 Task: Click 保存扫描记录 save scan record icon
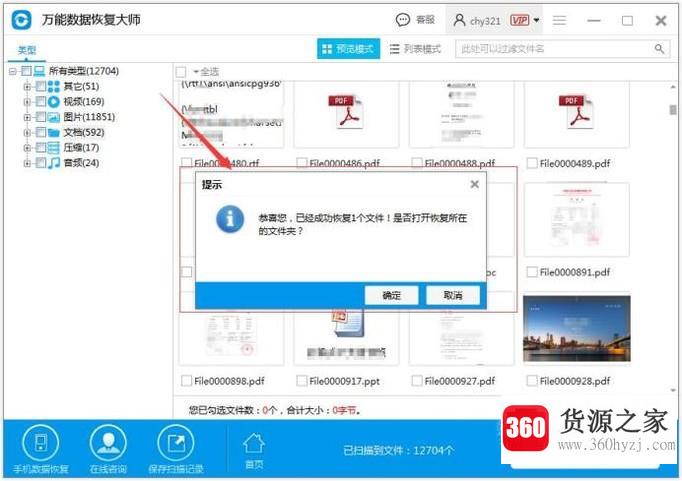tap(176, 443)
